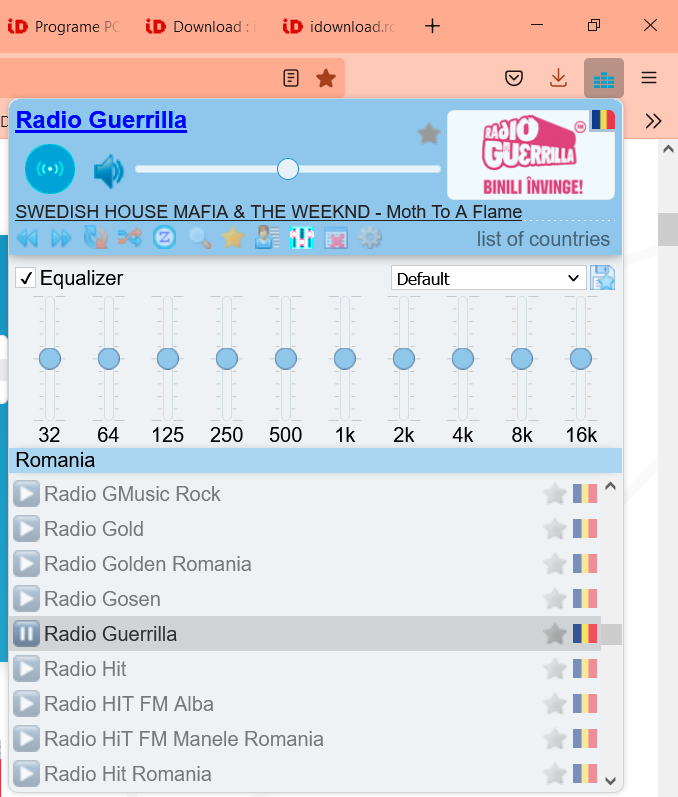Screen dimensions: 678x797
Task: Switch to the Download browser tab
Action: click(202, 26)
